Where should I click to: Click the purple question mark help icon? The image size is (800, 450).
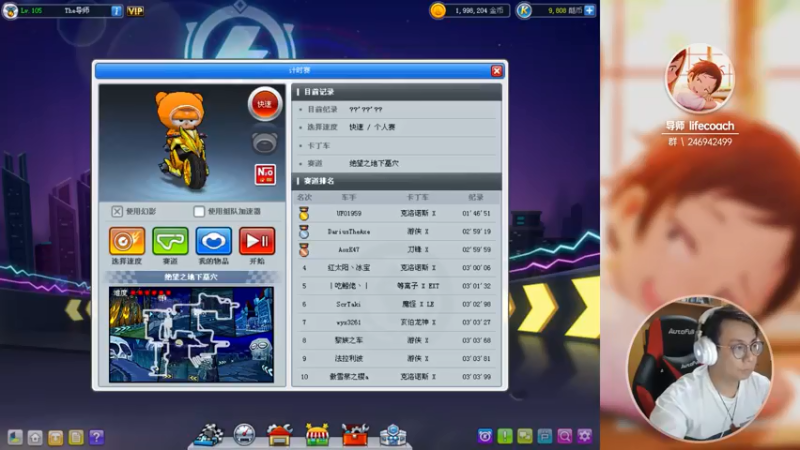click(96, 437)
